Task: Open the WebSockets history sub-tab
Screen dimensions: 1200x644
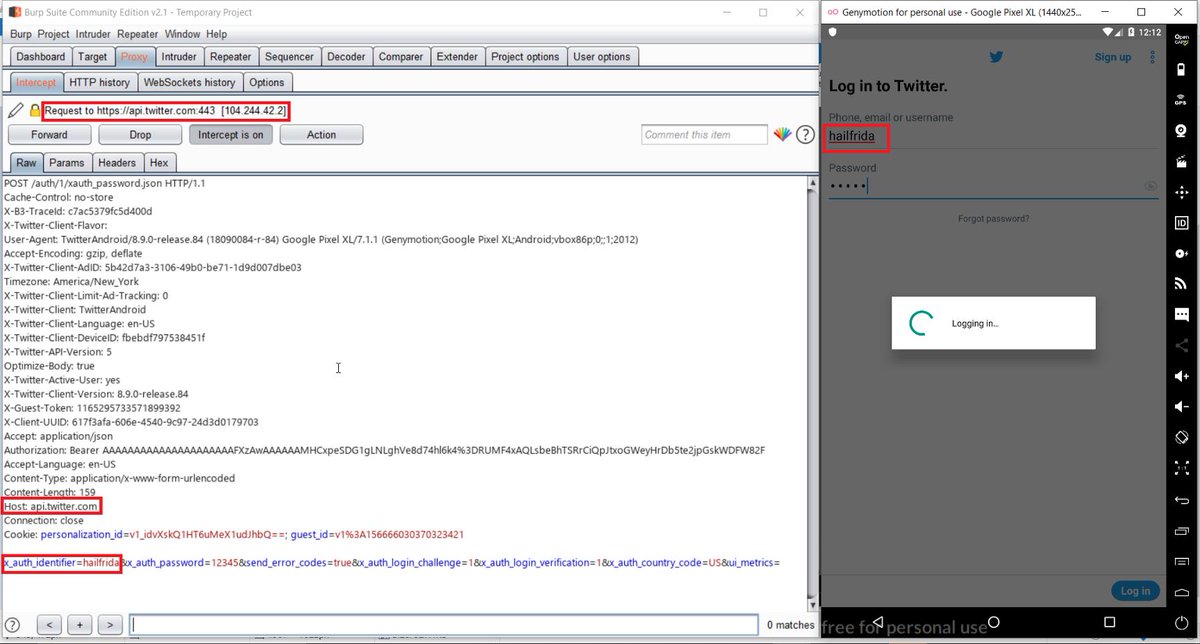Action: point(189,82)
